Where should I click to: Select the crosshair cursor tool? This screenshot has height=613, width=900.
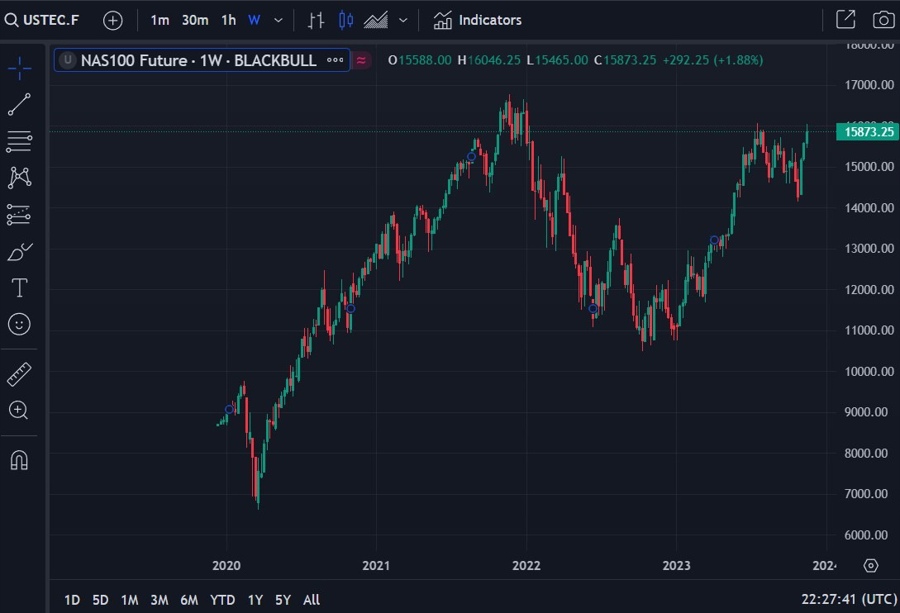click(x=19, y=68)
